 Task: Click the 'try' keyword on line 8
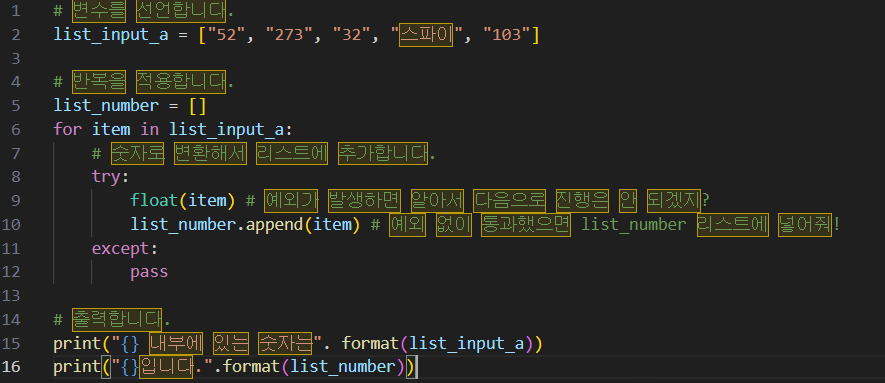[x=106, y=177]
